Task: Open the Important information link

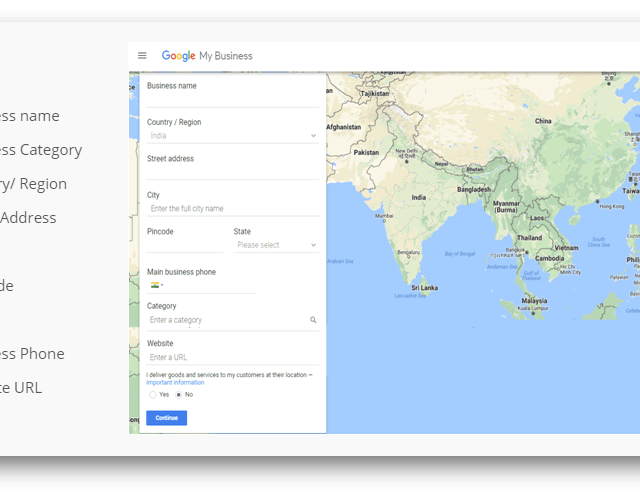Action: click(x=175, y=383)
